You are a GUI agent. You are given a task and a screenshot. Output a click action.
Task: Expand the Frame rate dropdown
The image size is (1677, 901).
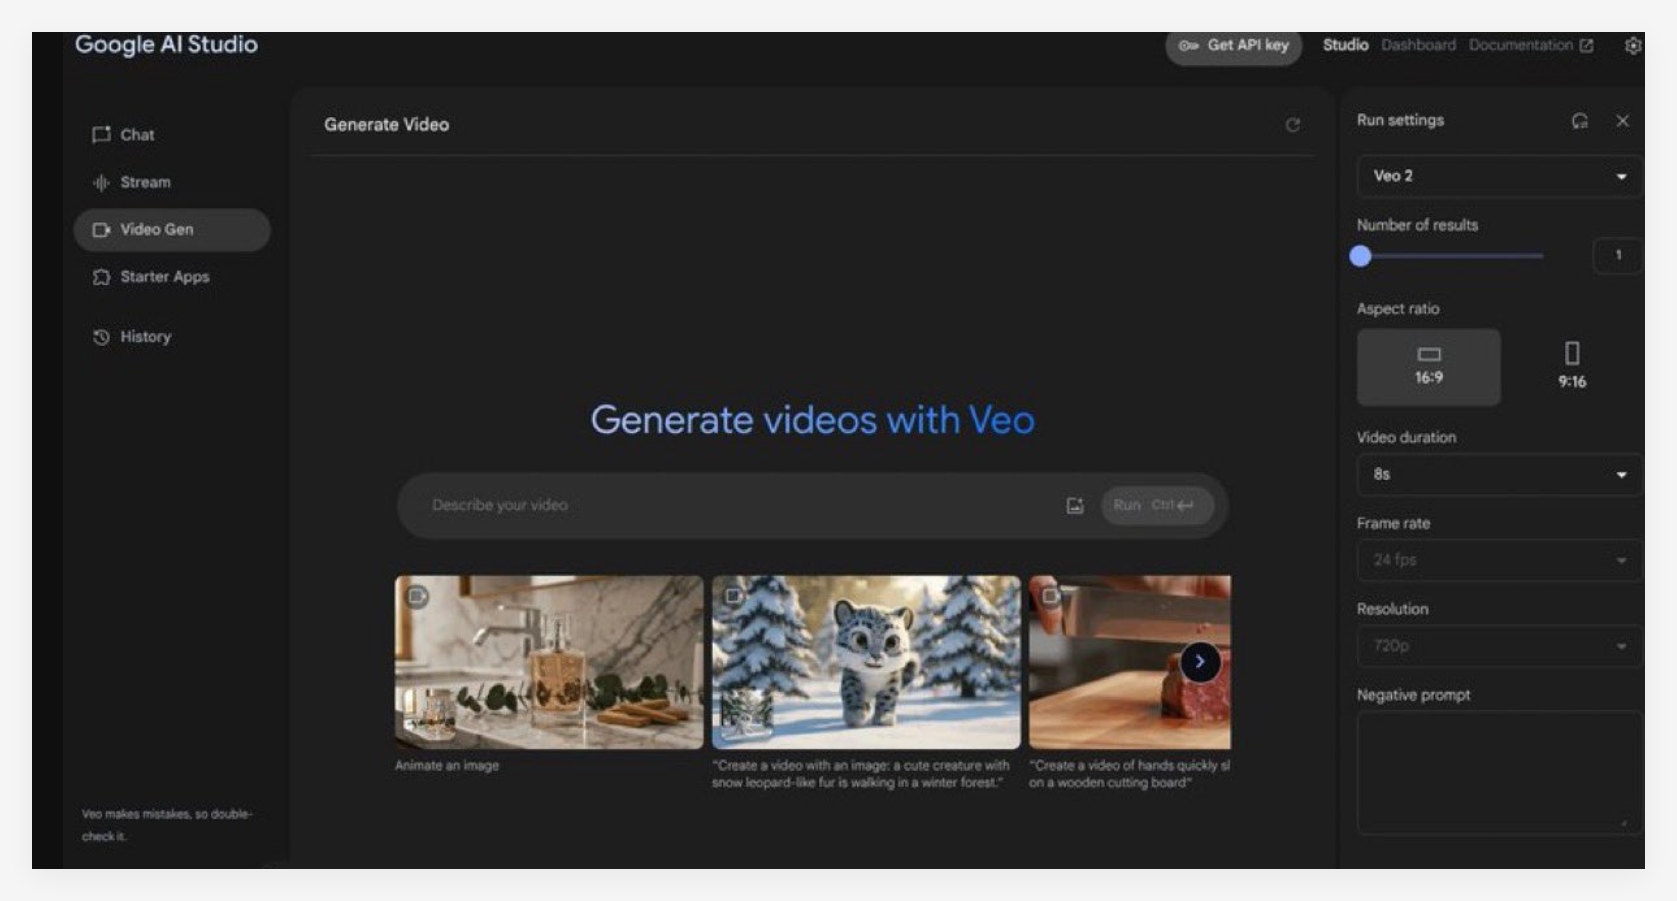(x=1497, y=560)
